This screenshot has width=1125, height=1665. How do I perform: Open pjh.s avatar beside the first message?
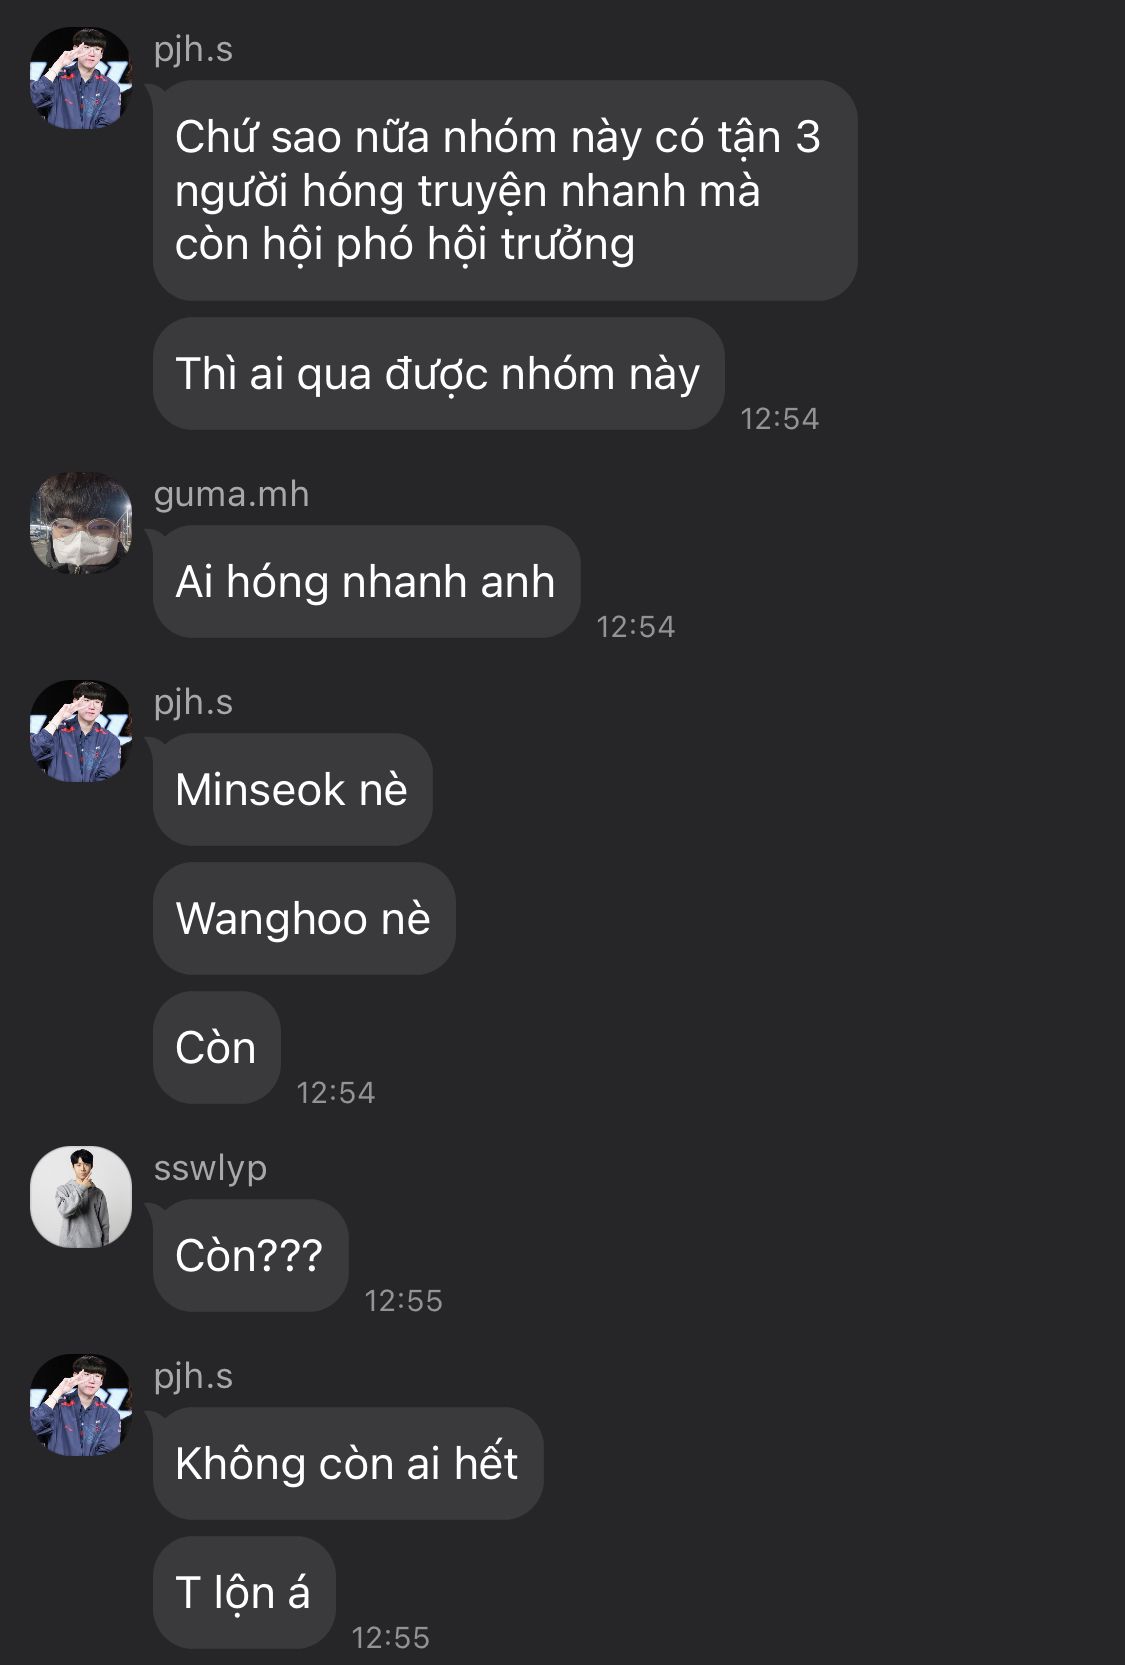(x=81, y=78)
